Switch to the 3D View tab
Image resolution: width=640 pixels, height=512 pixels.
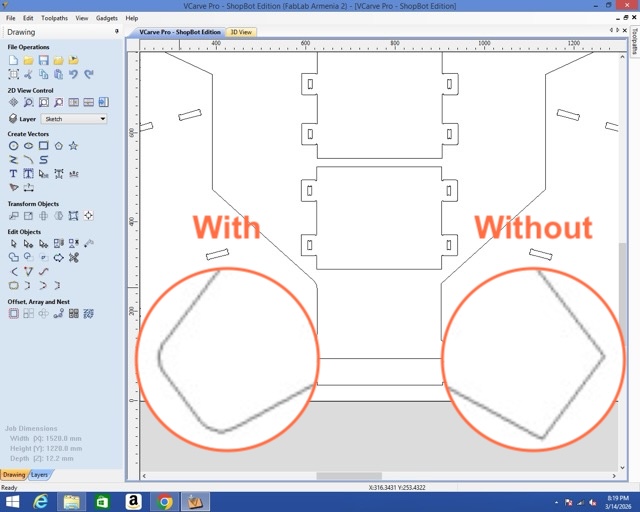(x=241, y=32)
